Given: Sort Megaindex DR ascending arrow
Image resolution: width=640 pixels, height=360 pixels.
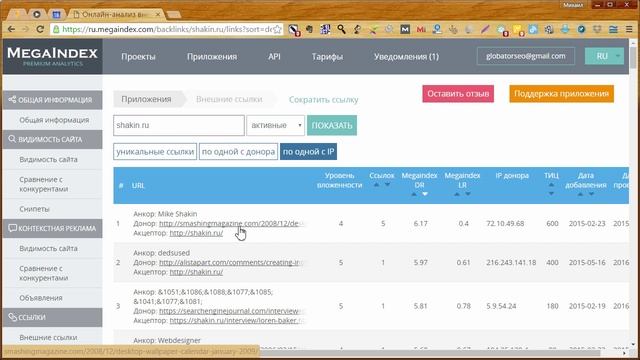Looking at the screenshot, I should point(414,194).
